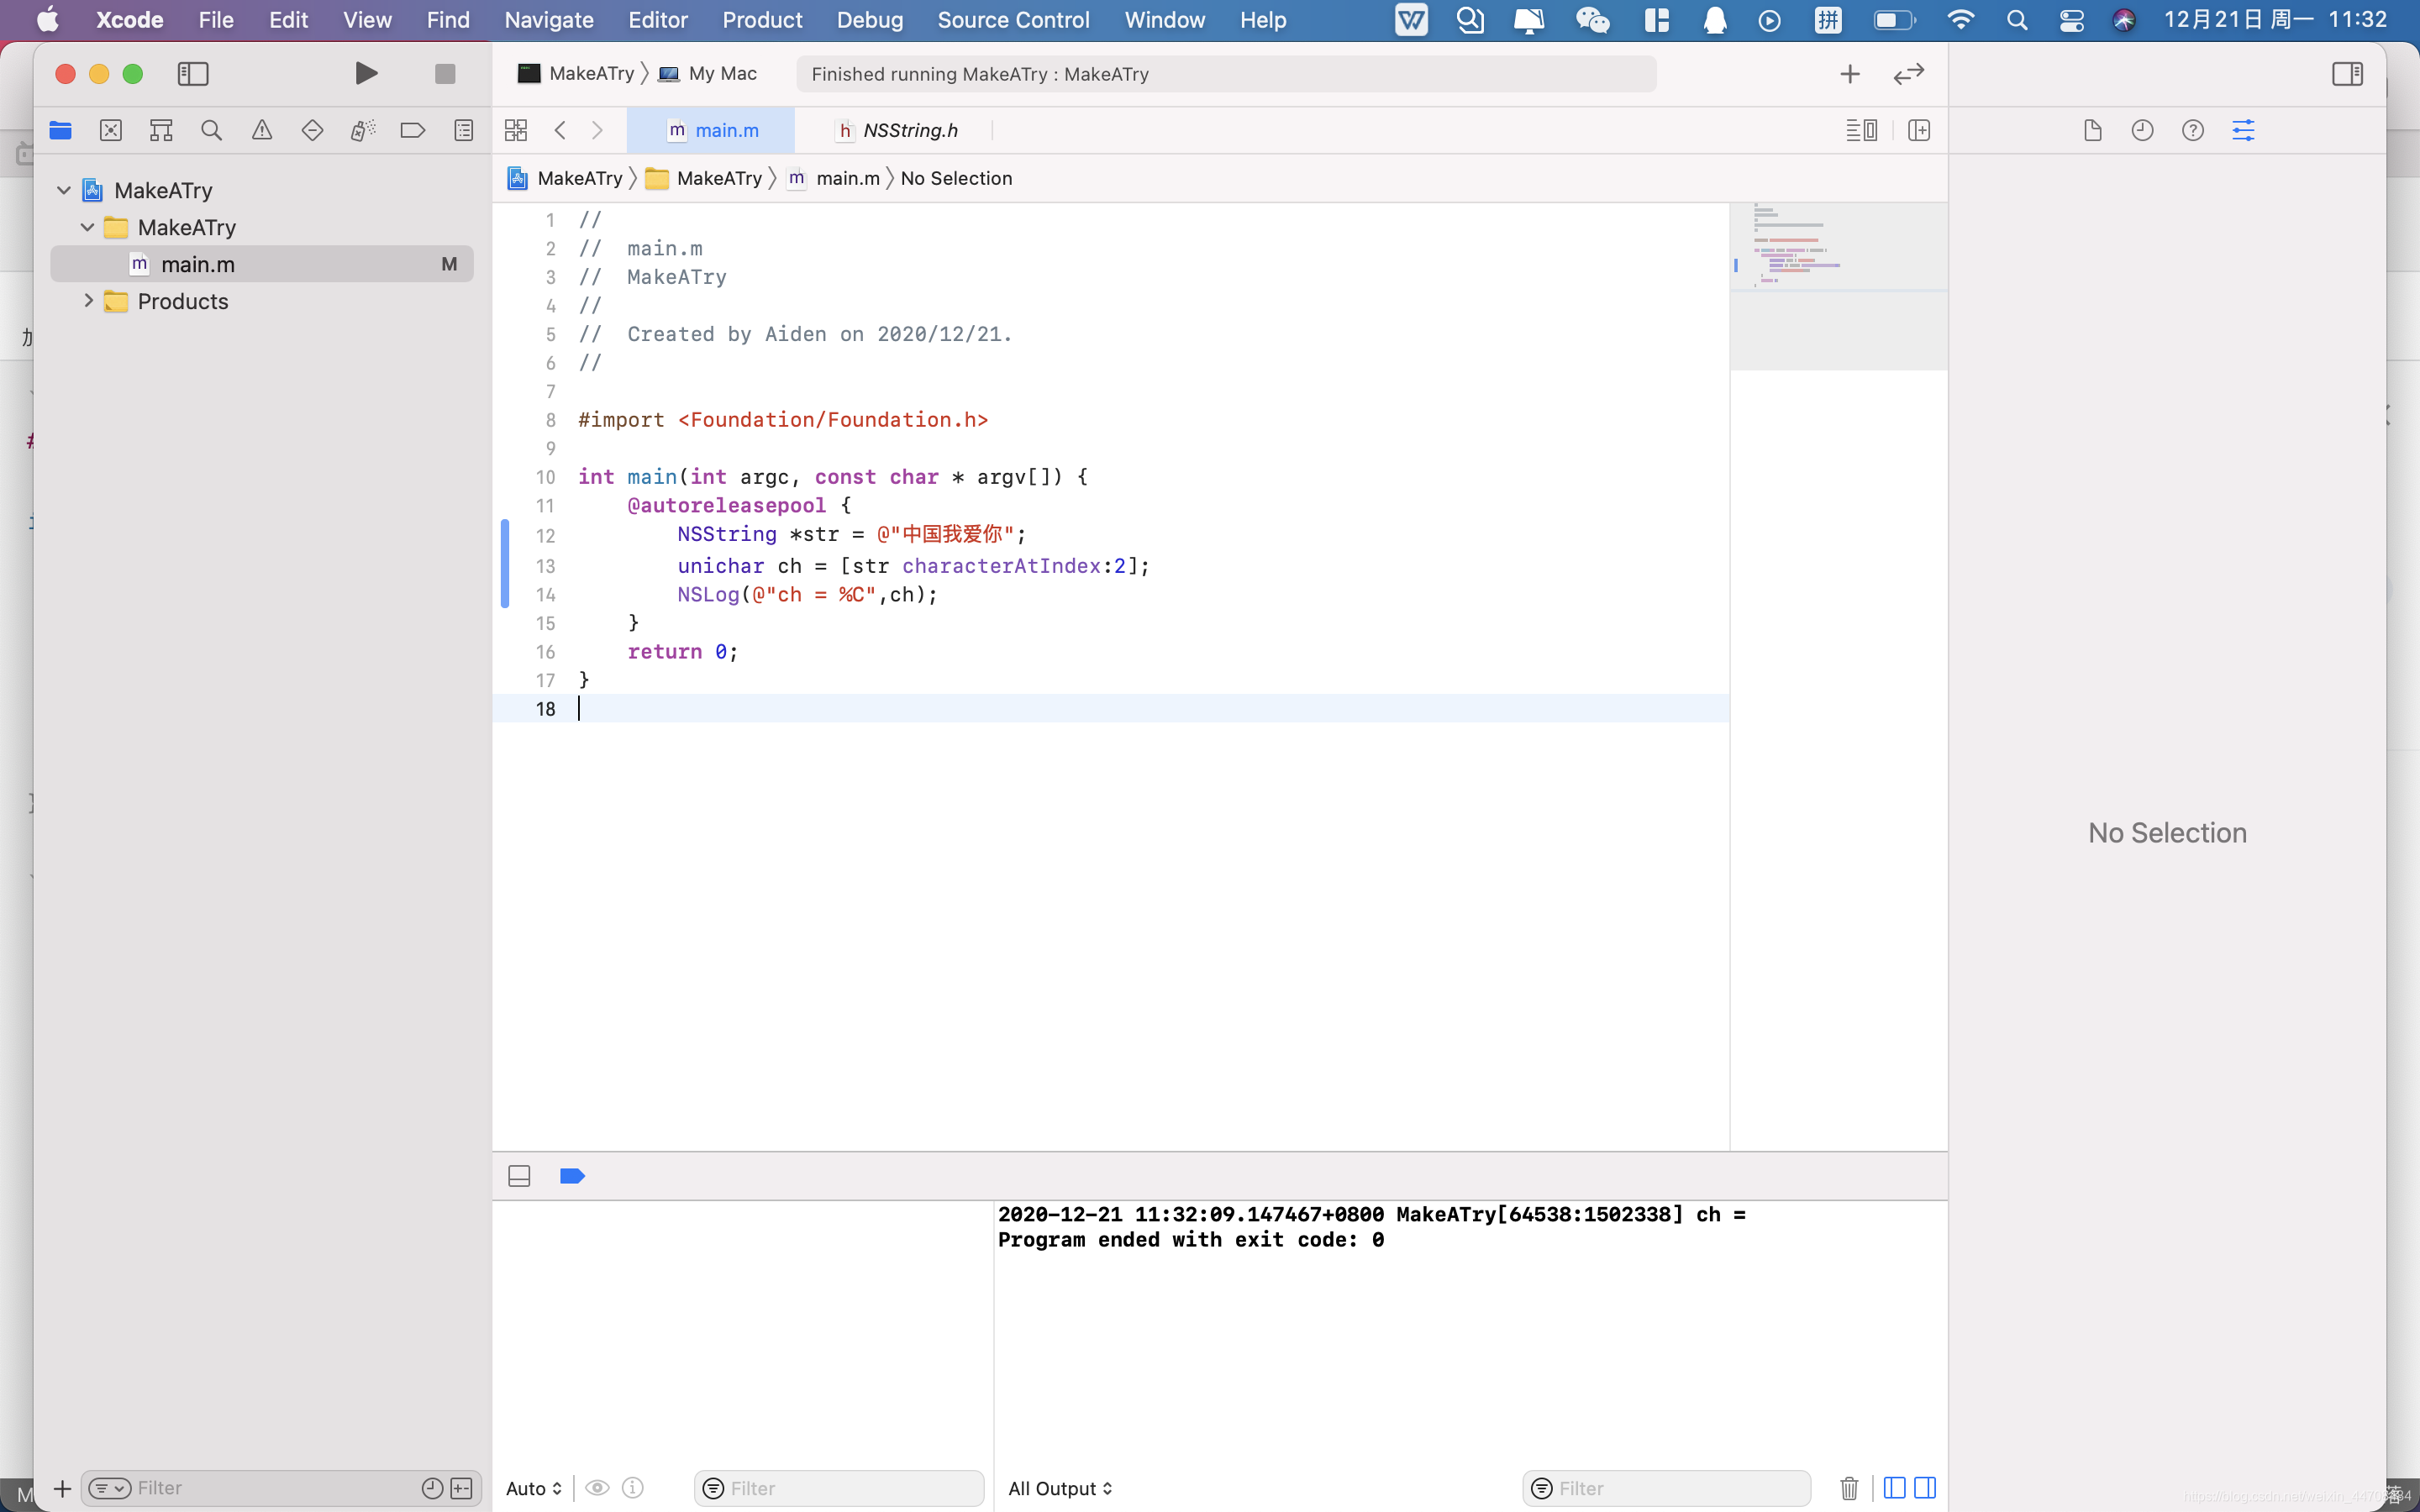
Task: Open the Product menu
Action: pos(762,20)
